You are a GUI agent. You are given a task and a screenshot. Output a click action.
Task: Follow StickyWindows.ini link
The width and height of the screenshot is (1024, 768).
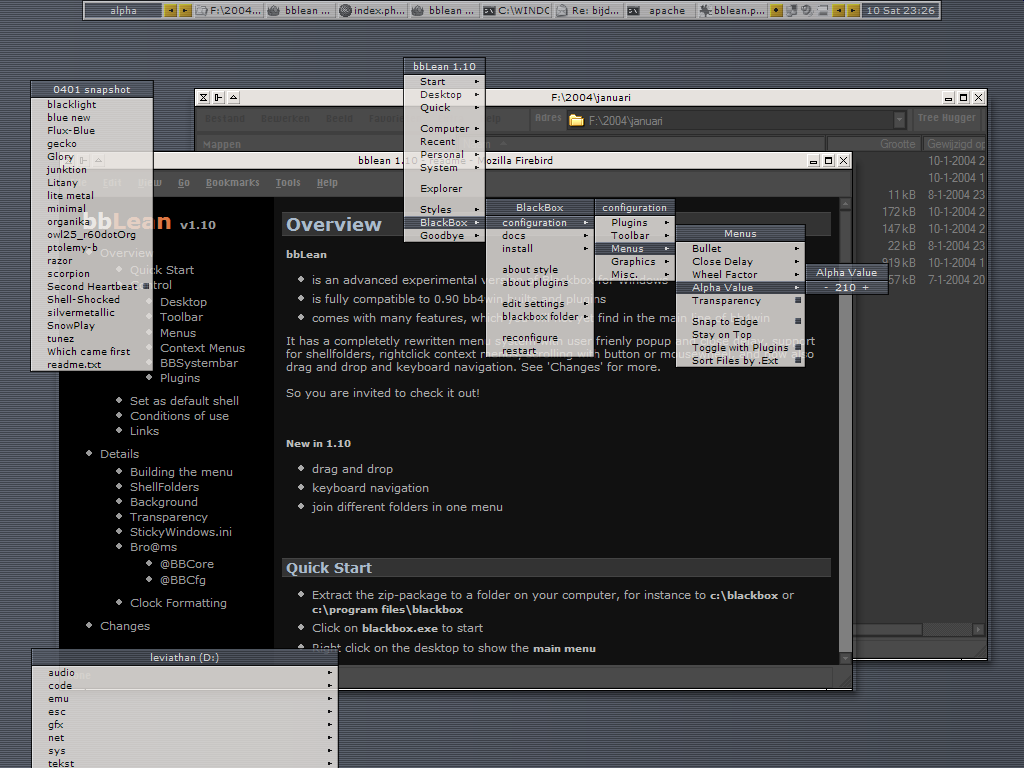180,532
